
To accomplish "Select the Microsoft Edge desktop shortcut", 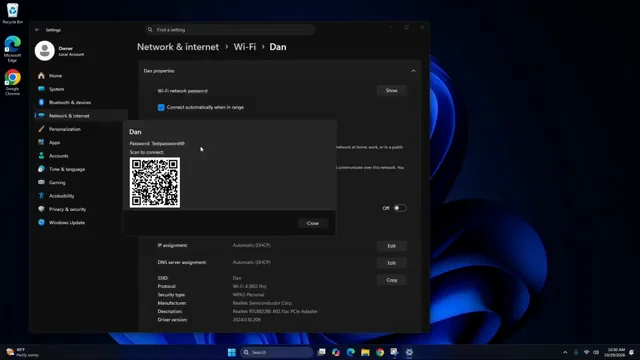I will (13, 49).
